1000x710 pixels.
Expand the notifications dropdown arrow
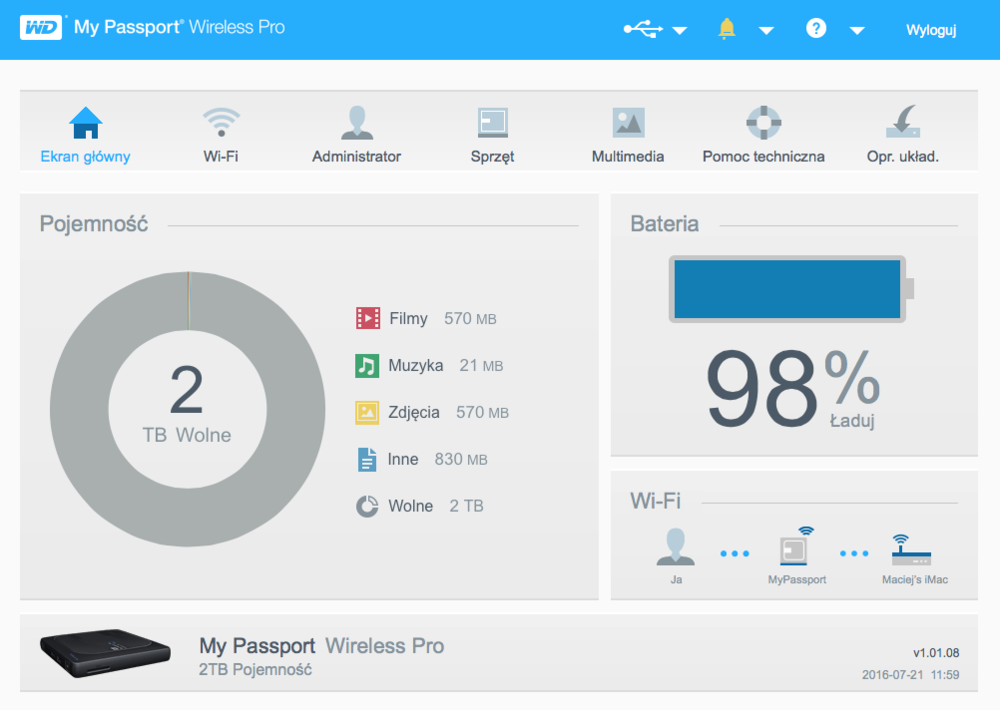767,30
